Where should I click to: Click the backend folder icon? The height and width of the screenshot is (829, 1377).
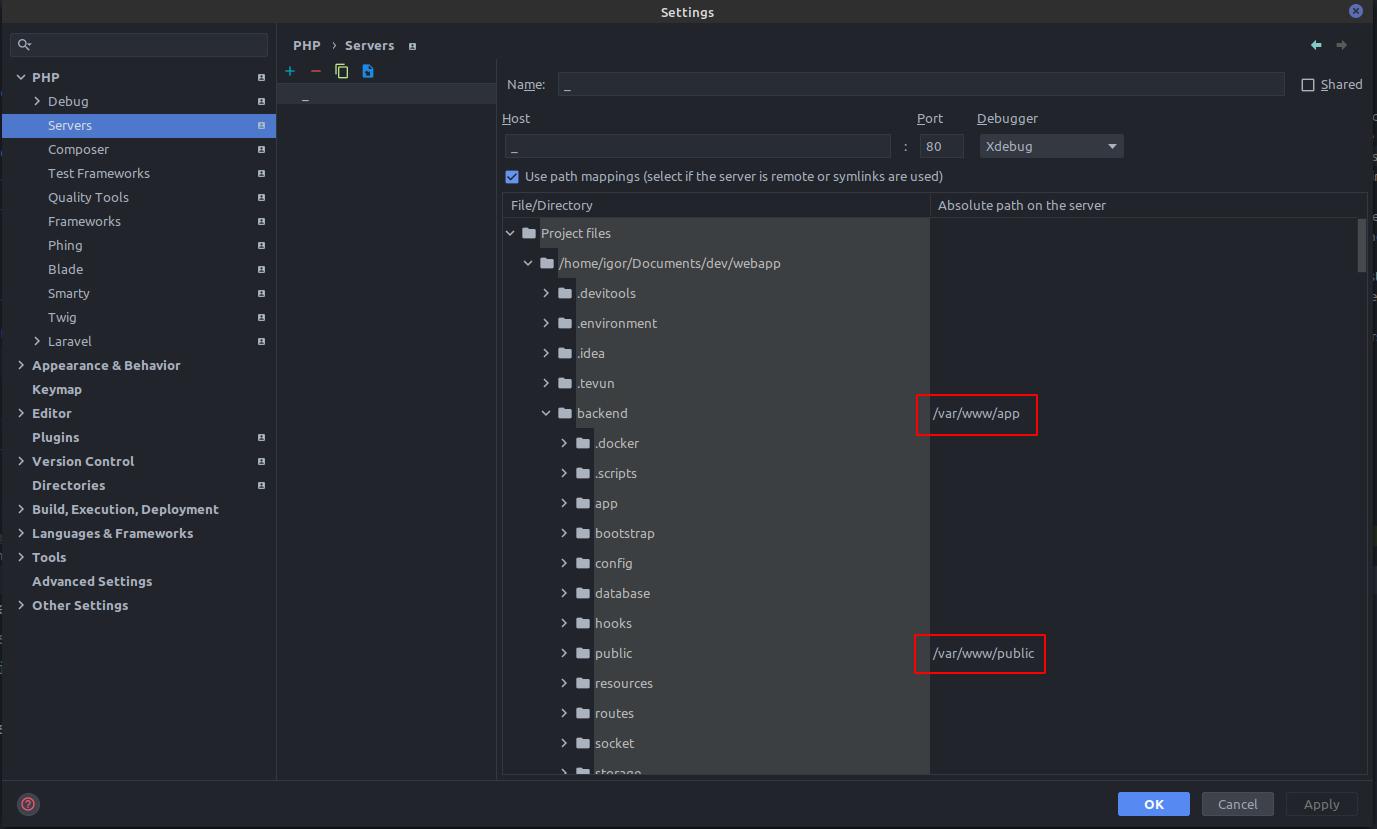click(565, 413)
